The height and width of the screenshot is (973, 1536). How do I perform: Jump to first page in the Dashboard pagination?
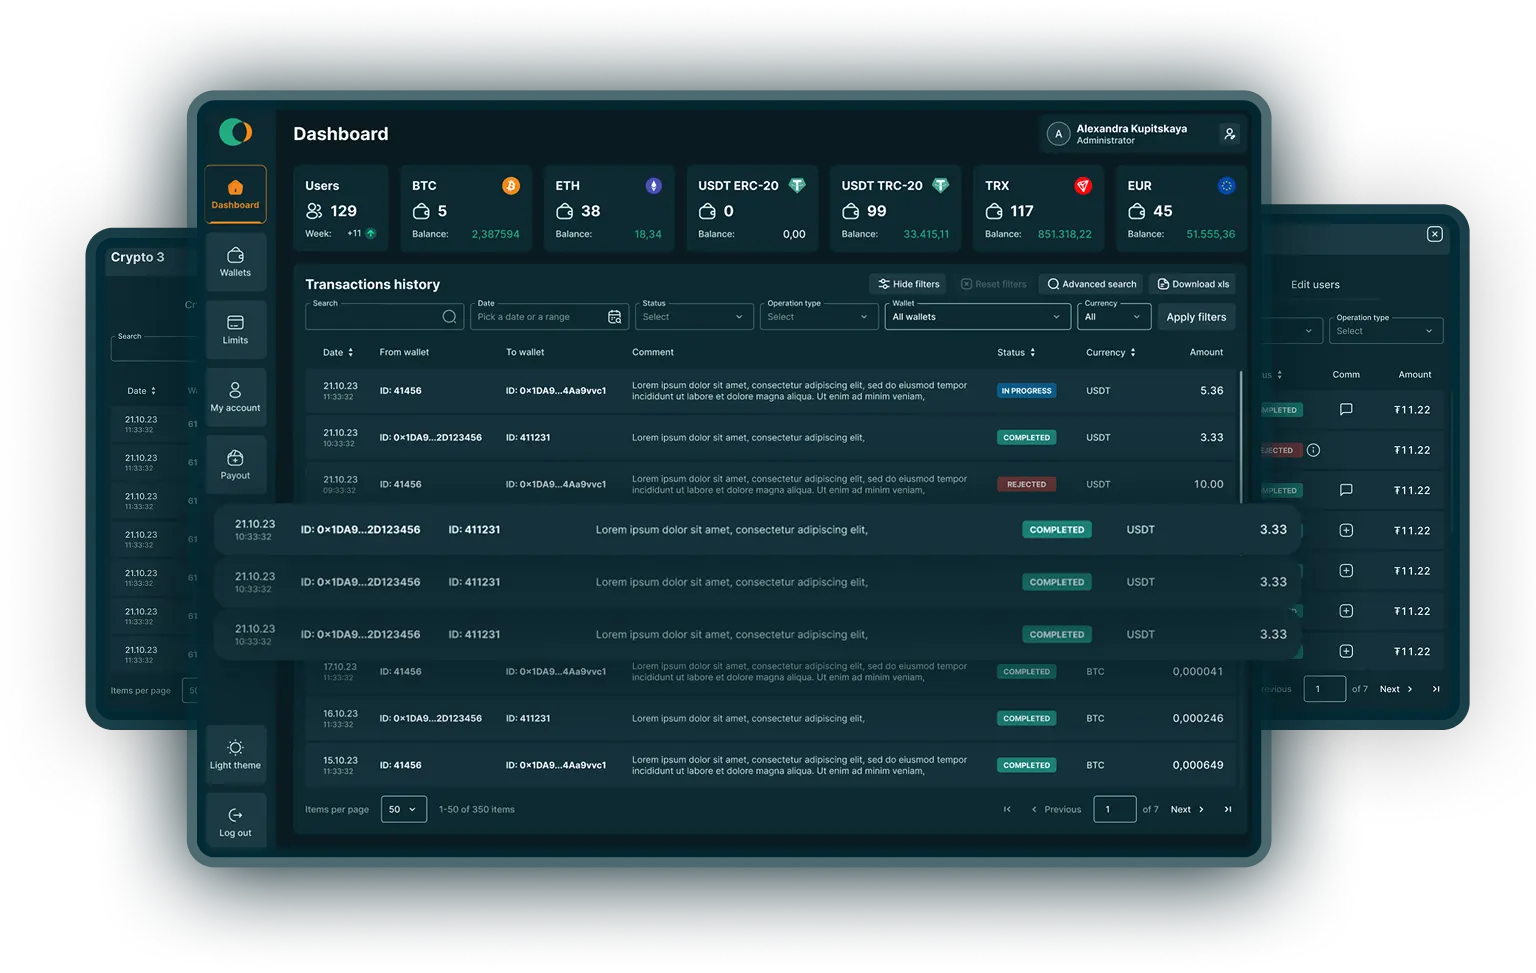pos(1007,809)
